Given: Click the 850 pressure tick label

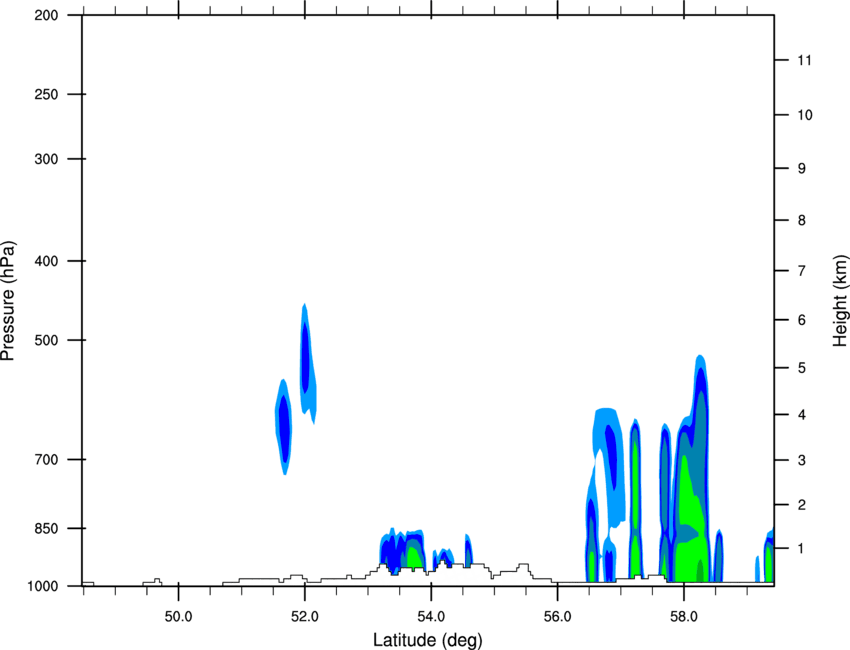Looking at the screenshot, I should tap(47, 528).
